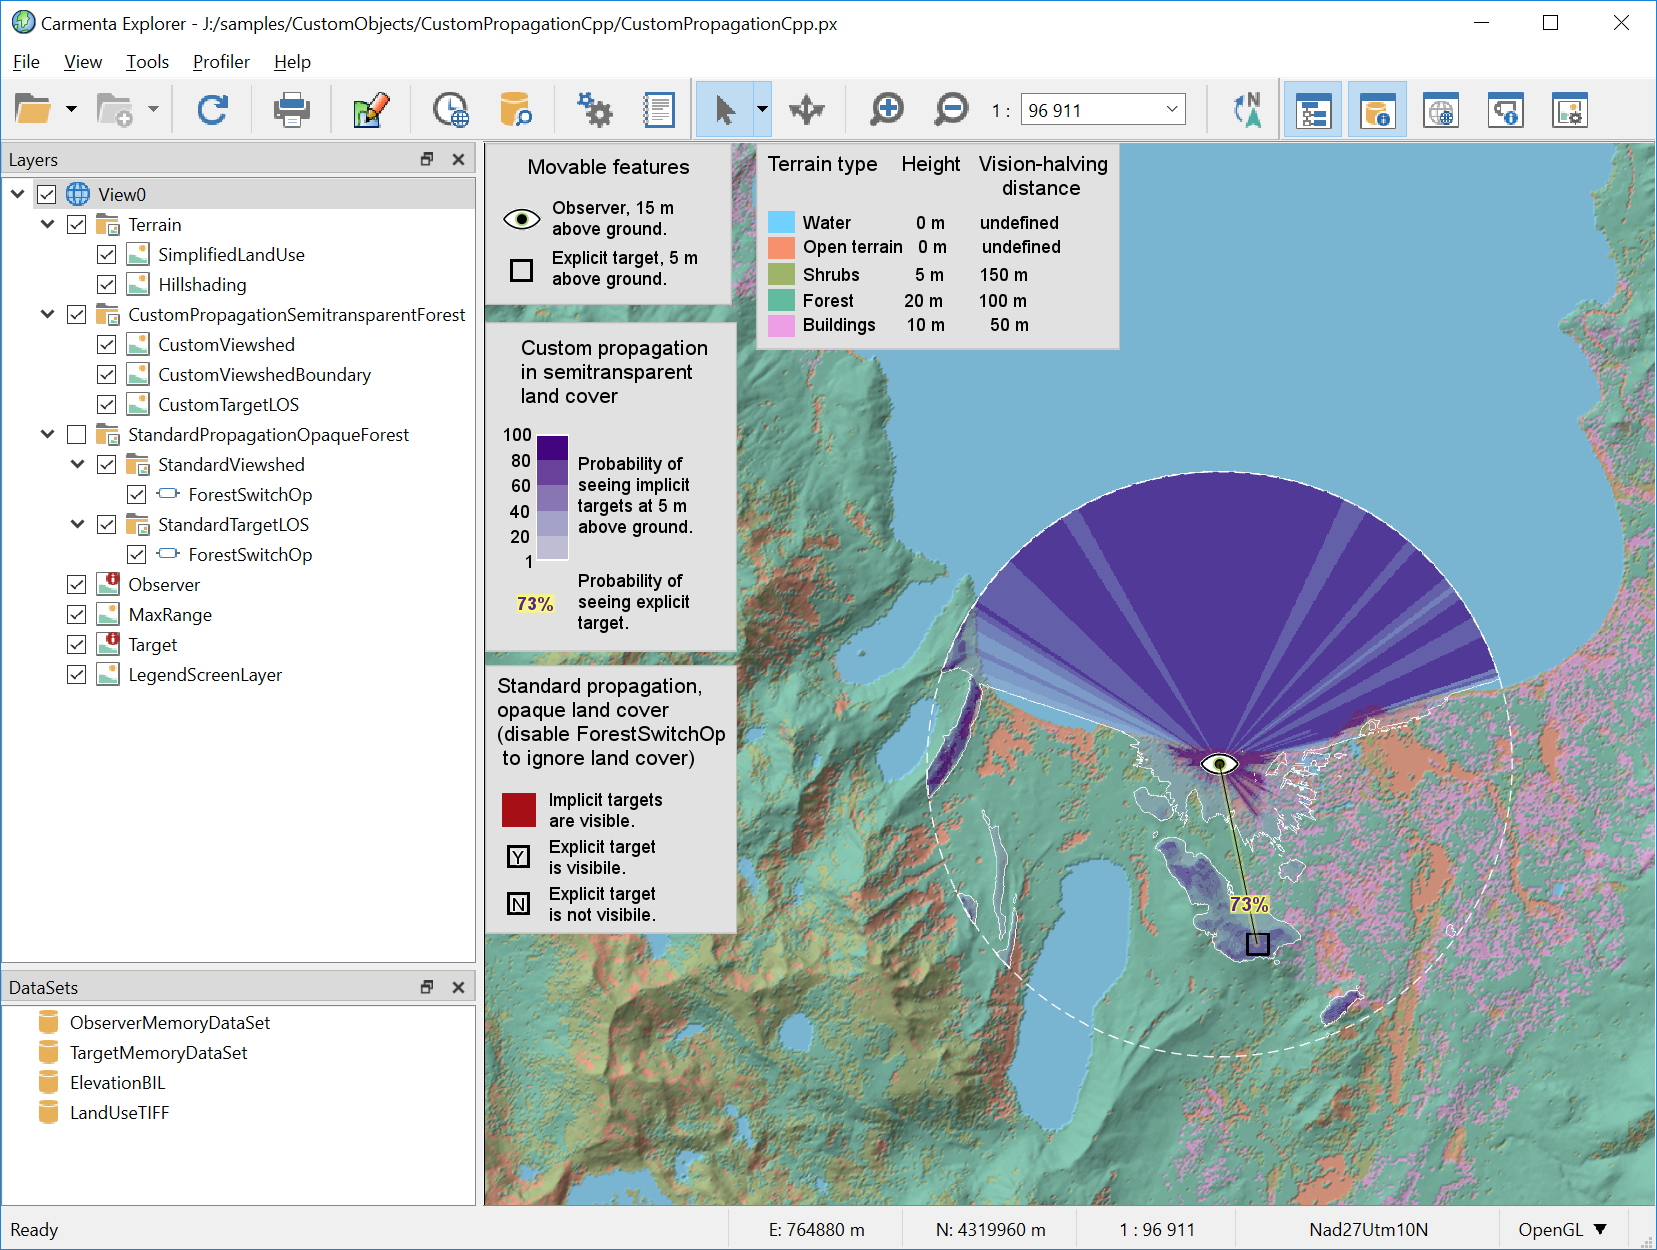Close the DataSets panel
The width and height of the screenshot is (1657, 1250).
point(458,988)
